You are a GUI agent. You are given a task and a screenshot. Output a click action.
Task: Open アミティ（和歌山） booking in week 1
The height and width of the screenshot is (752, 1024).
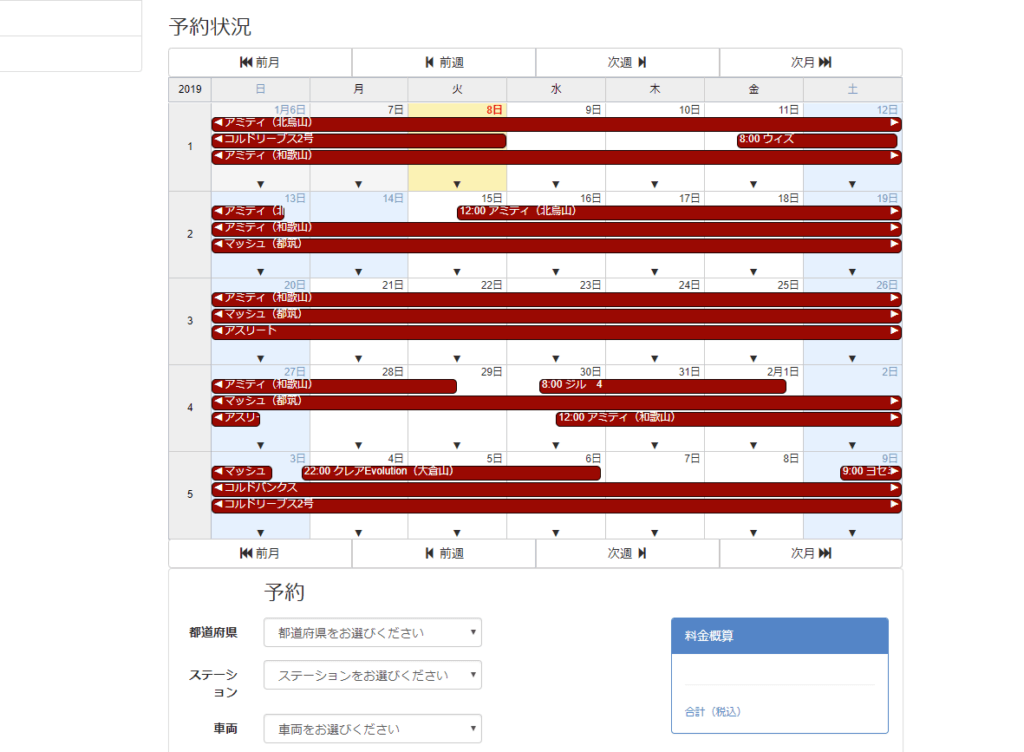(x=556, y=156)
